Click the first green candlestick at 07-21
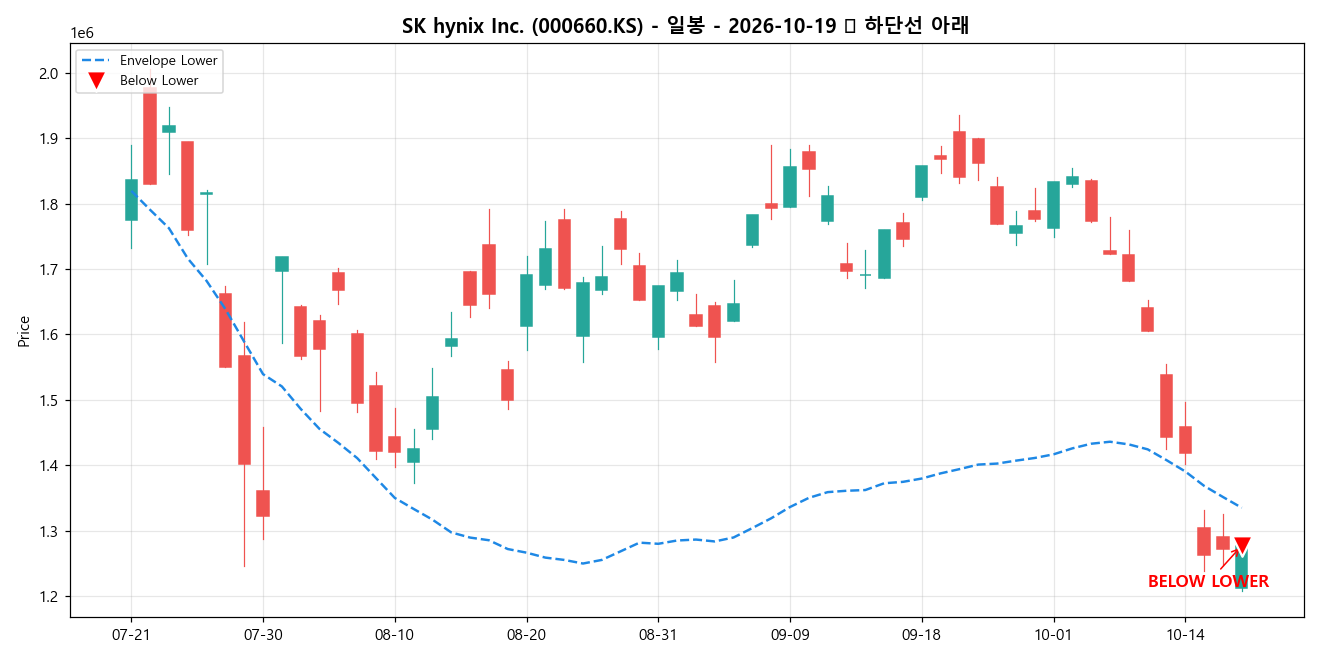 click(131, 200)
